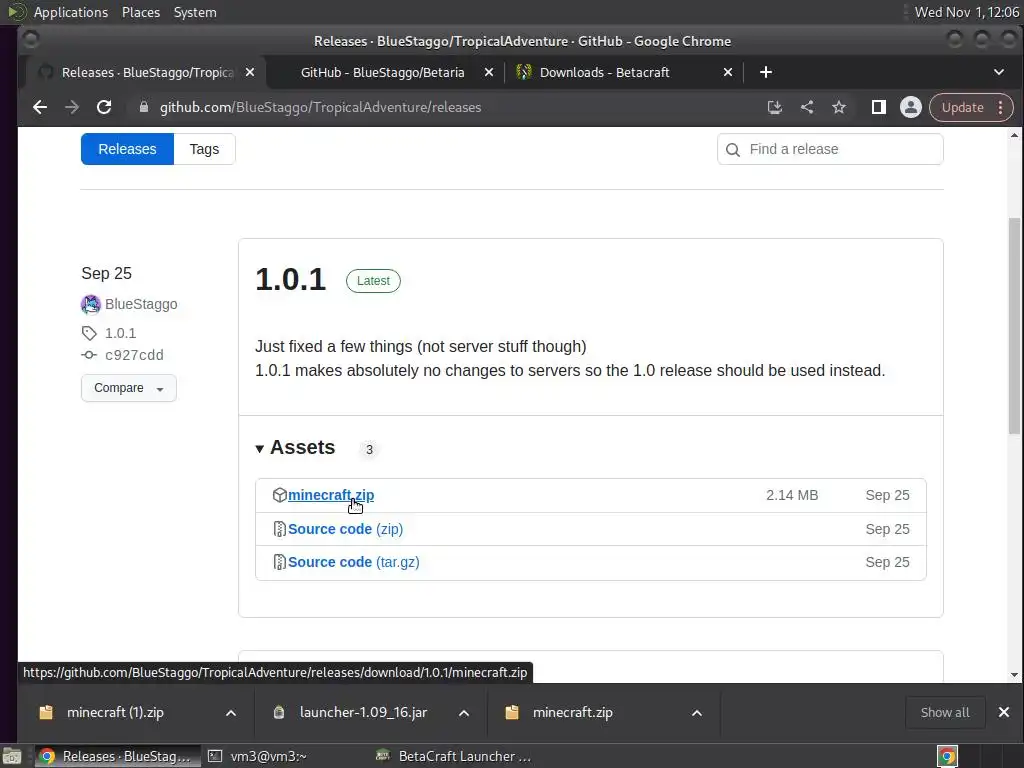1024x768 pixels.
Task: Click the address bar URL
Action: [x=320, y=107]
